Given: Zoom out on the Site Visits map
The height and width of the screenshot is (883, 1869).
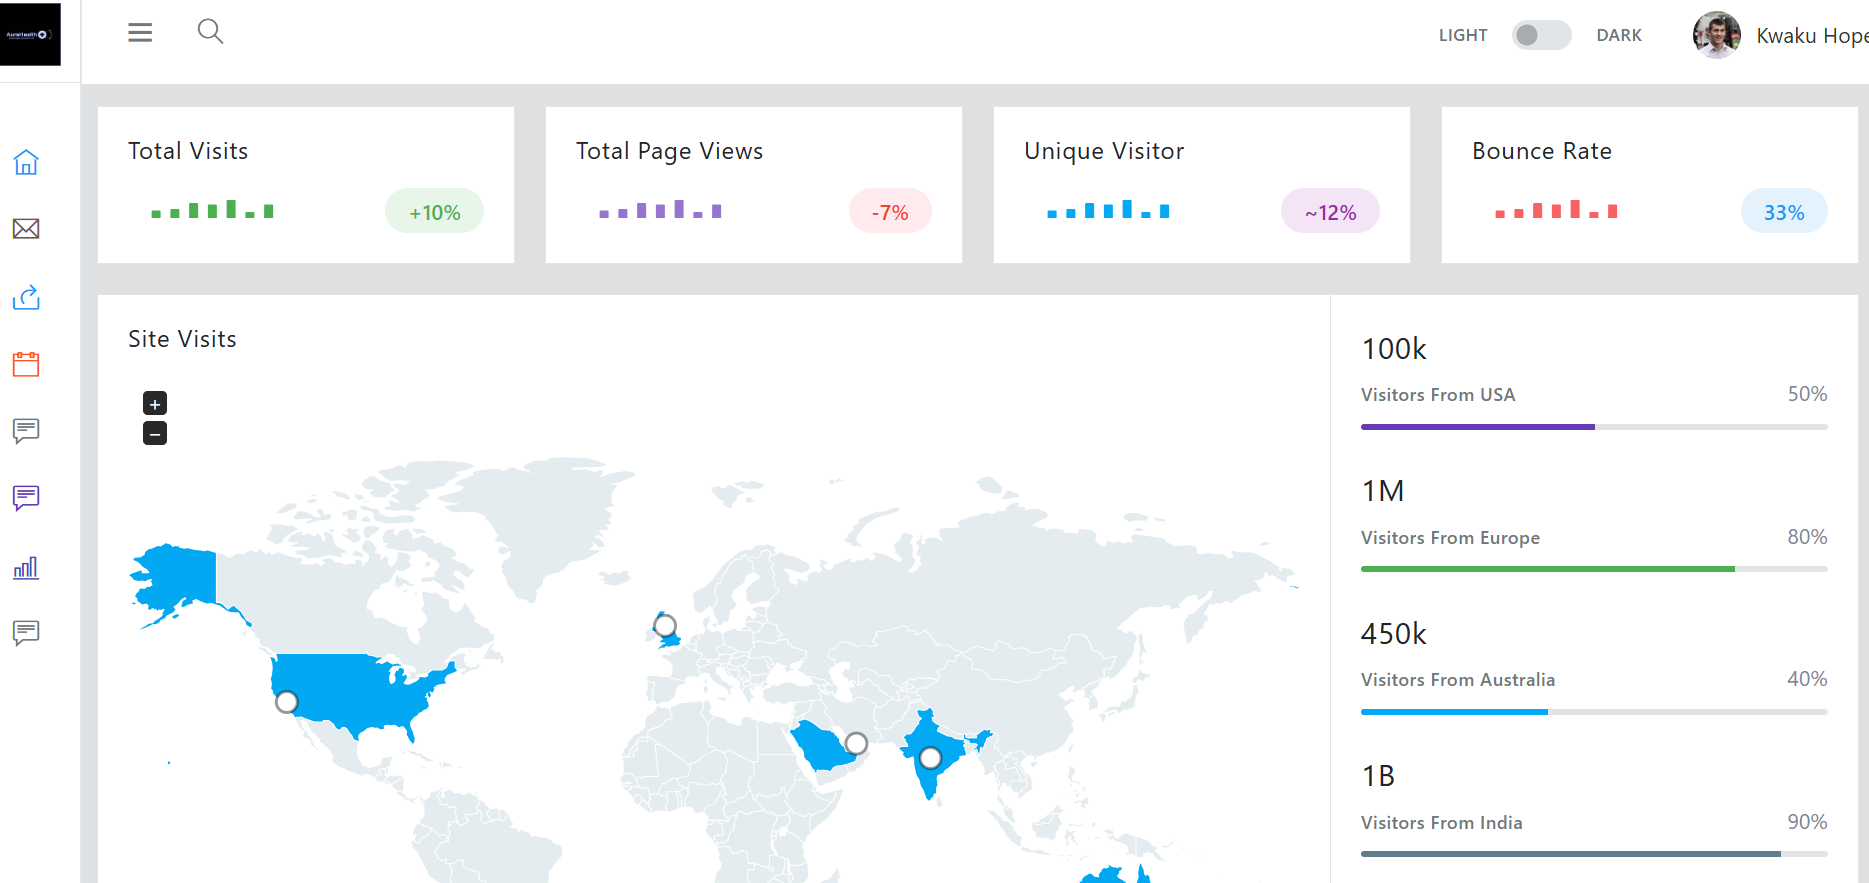Looking at the screenshot, I should click(155, 433).
